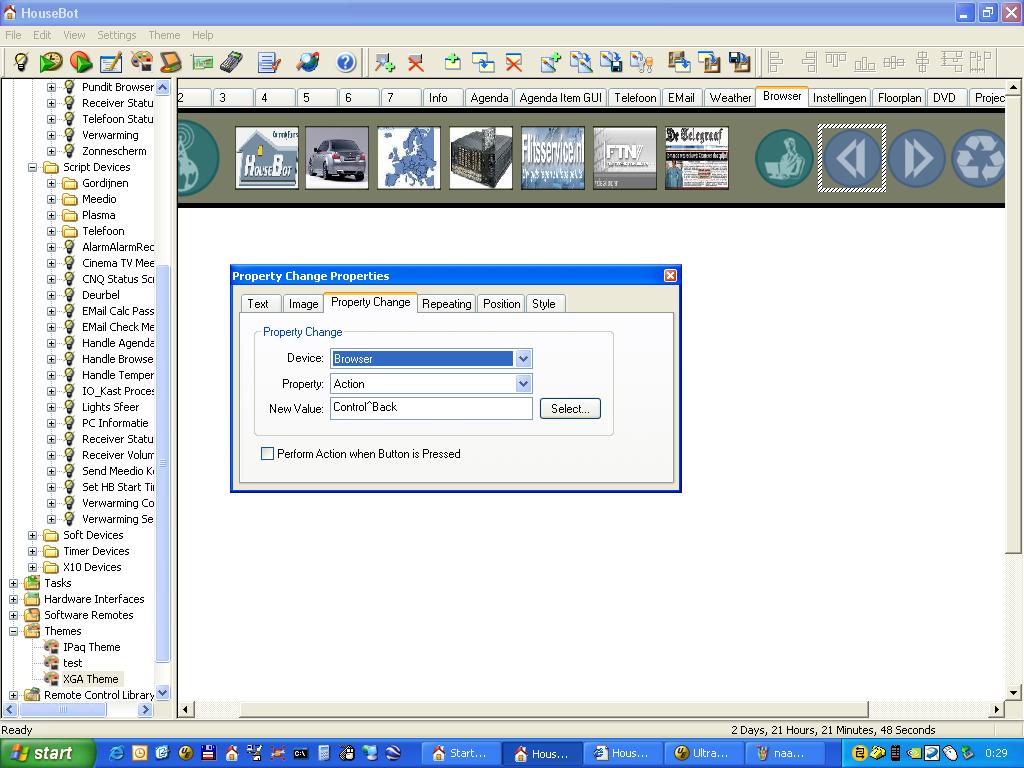Image resolution: width=1024 pixels, height=768 pixels.
Task: Click the Start... taskbar button
Action: click(x=462, y=754)
